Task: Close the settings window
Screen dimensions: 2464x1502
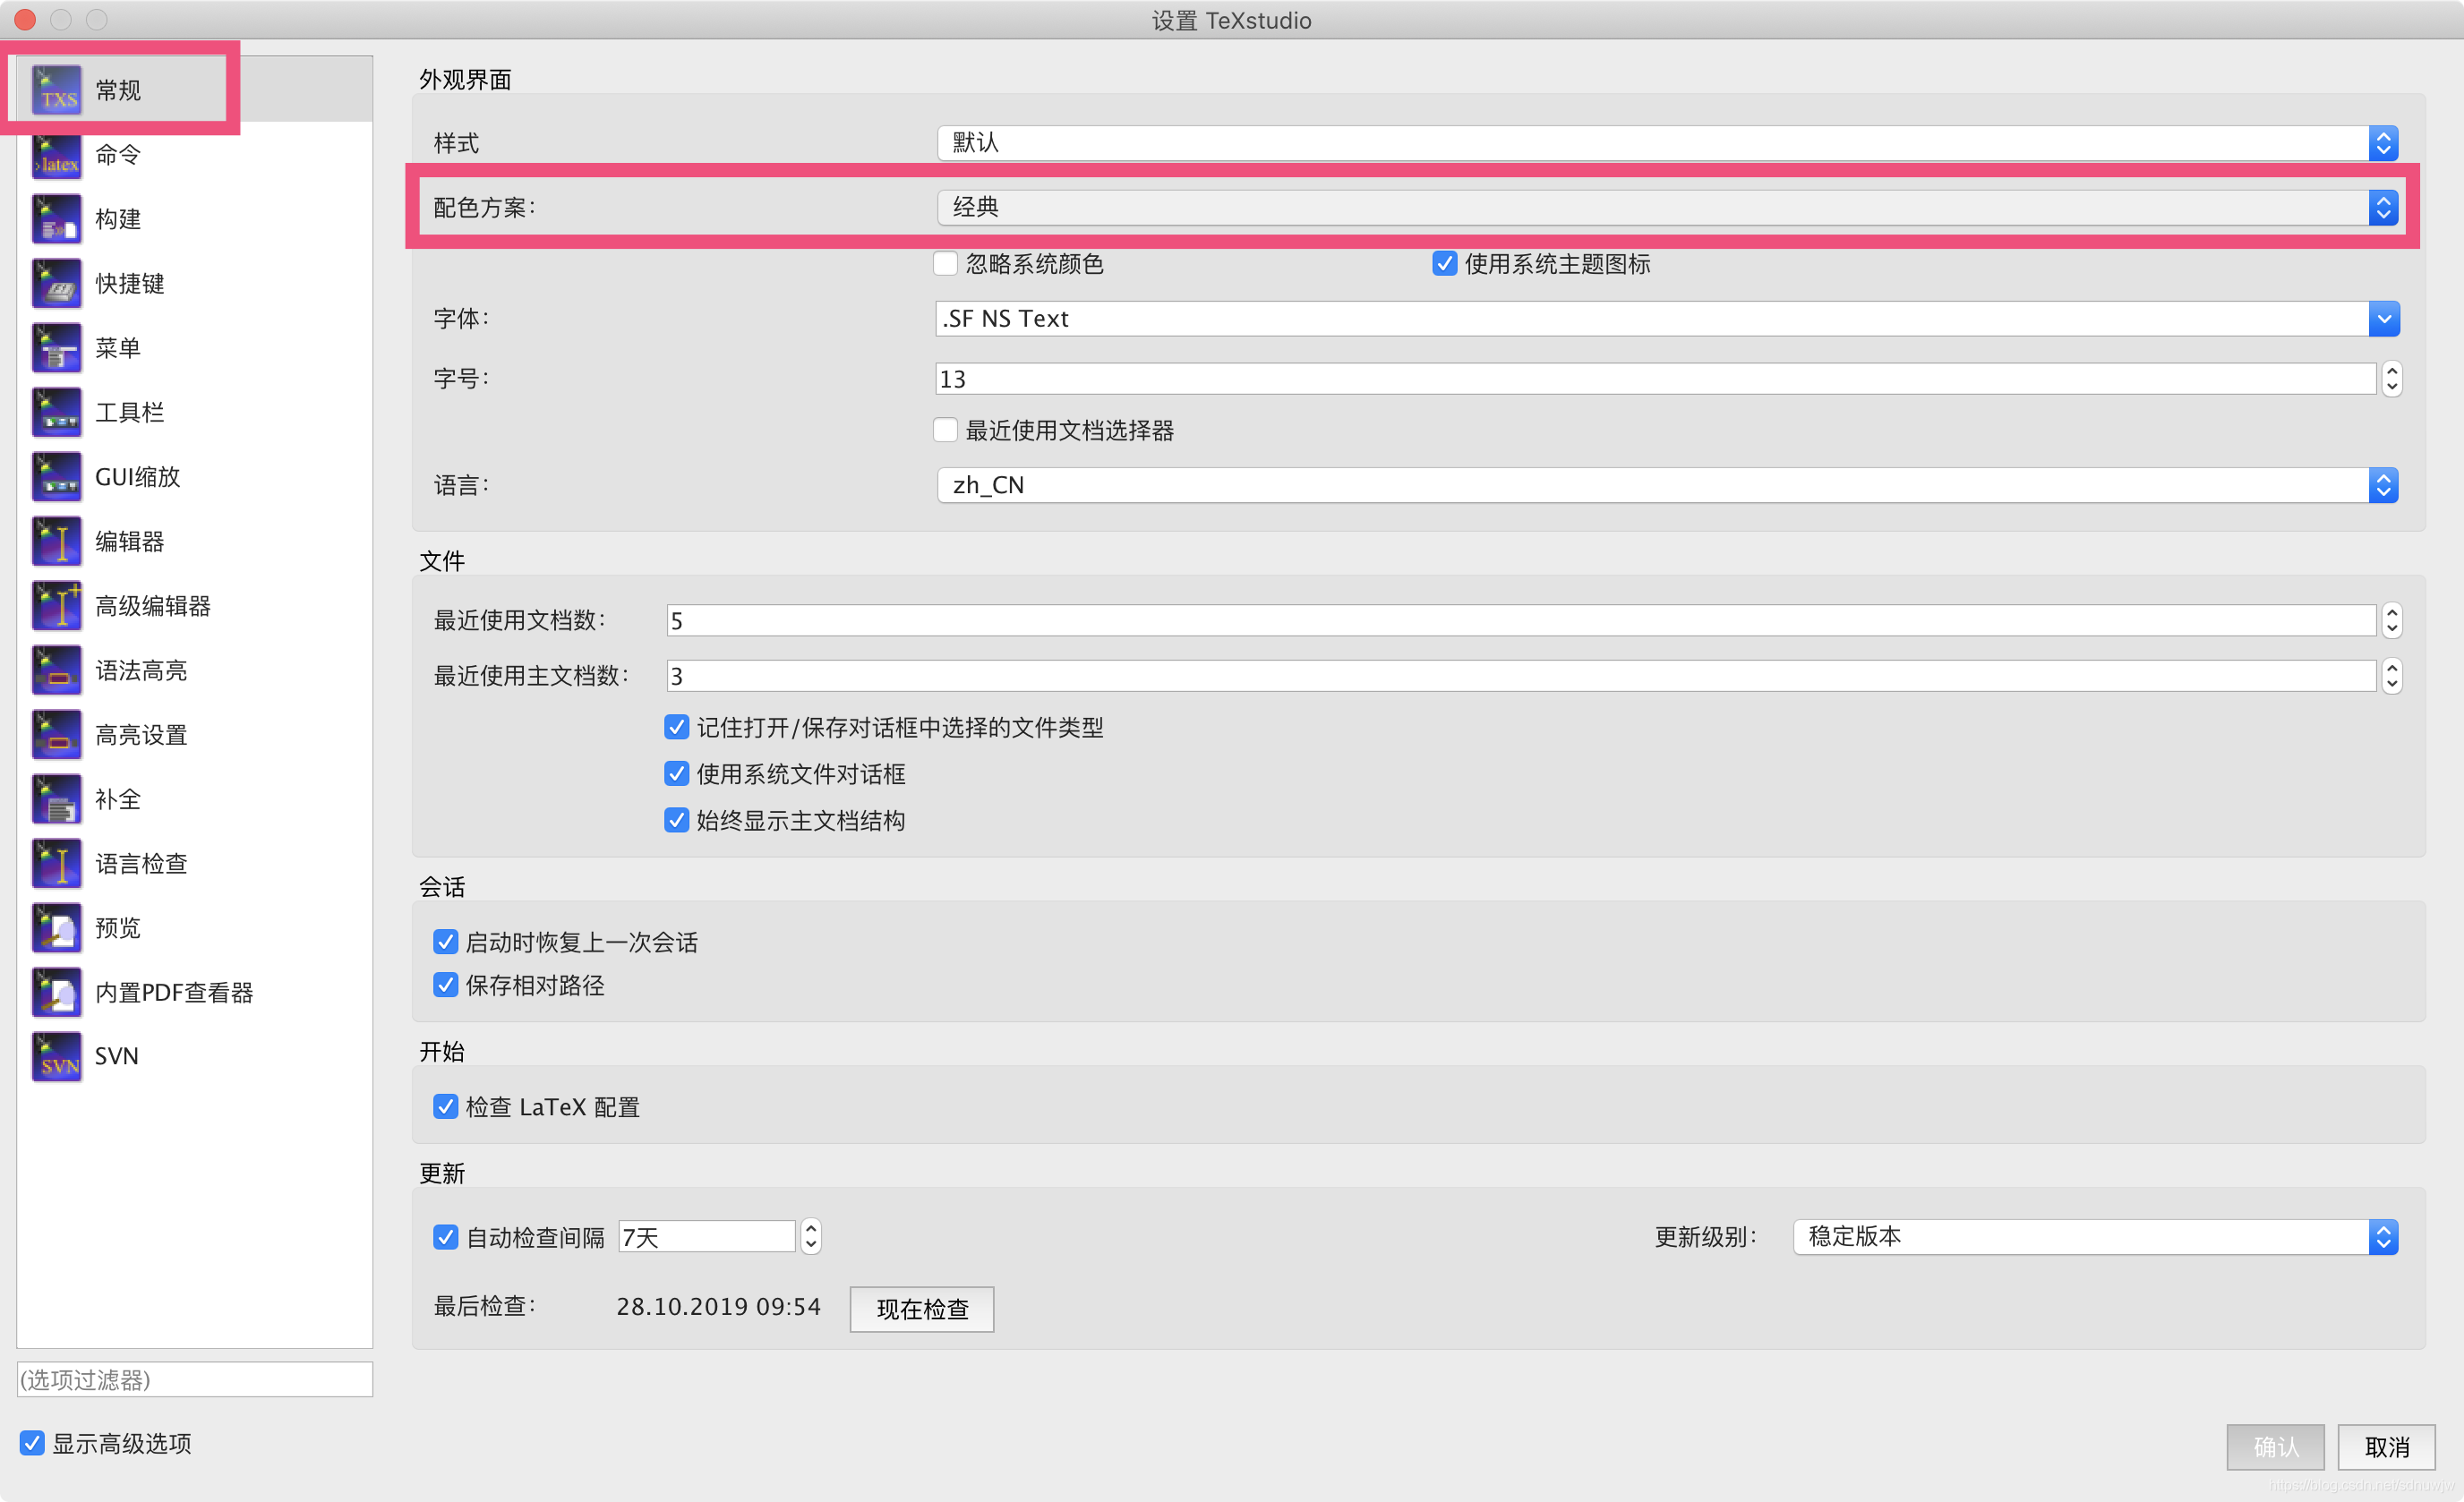Action: tap(26, 19)
